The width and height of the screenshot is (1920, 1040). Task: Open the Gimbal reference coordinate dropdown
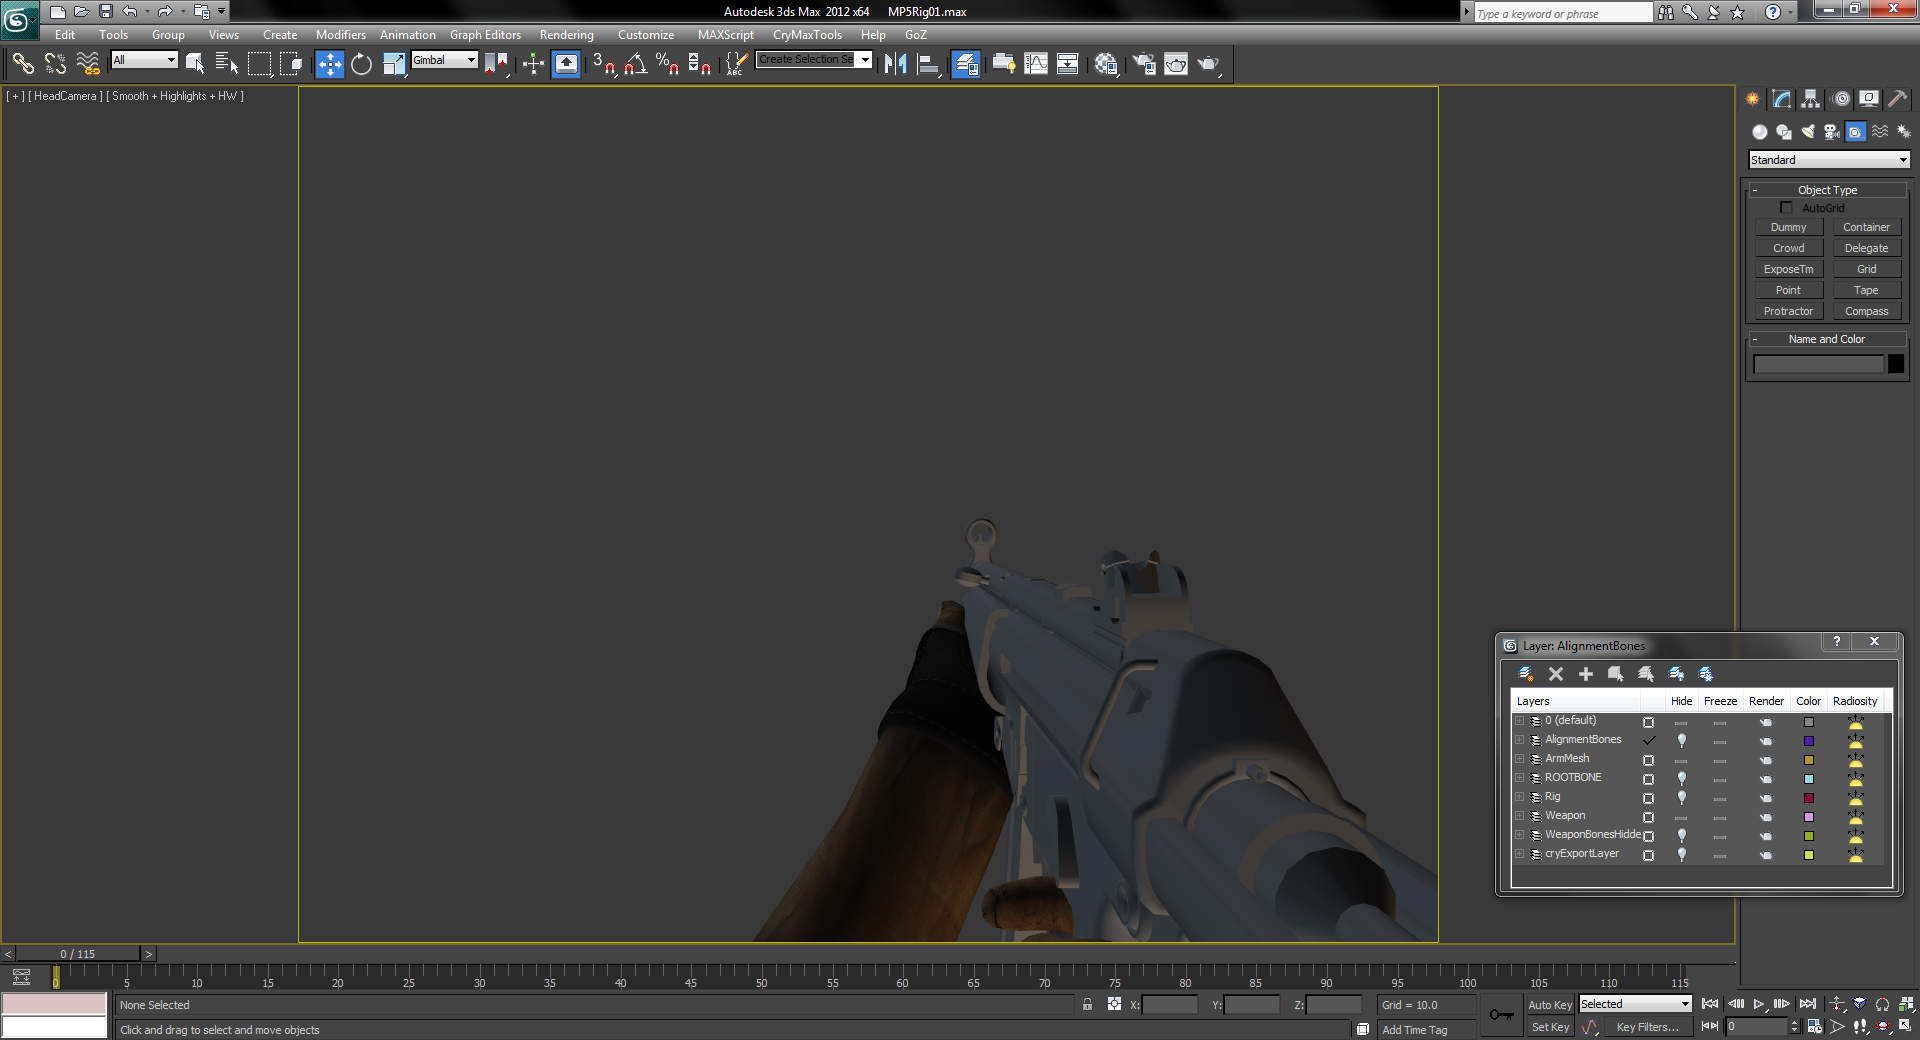click(445, 60)
